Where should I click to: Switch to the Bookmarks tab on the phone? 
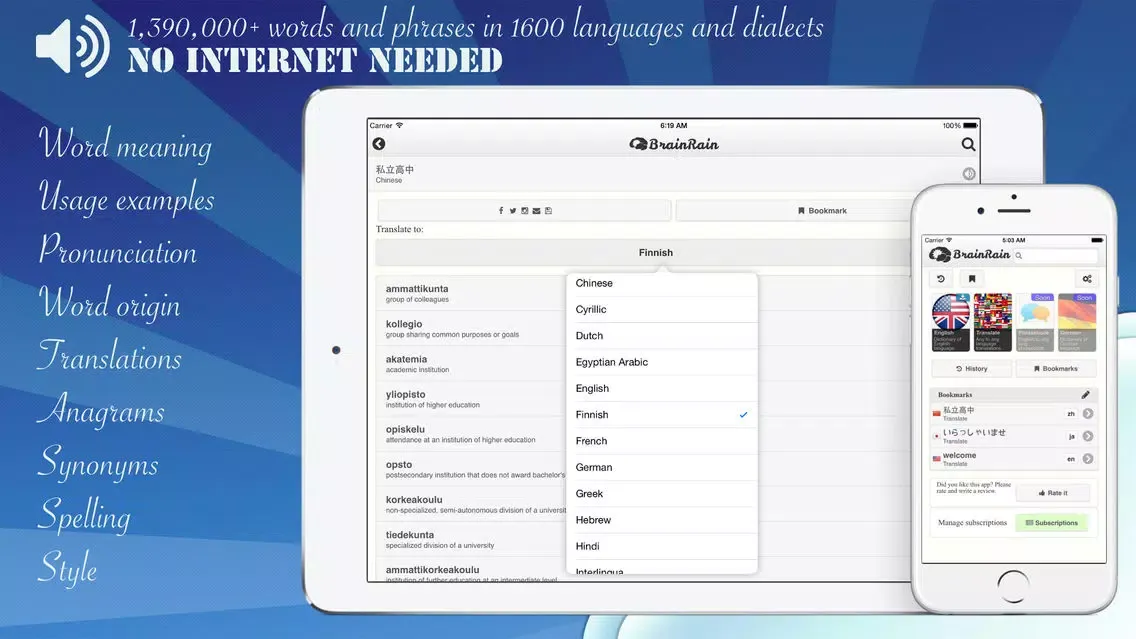[x=1056, y=369]
